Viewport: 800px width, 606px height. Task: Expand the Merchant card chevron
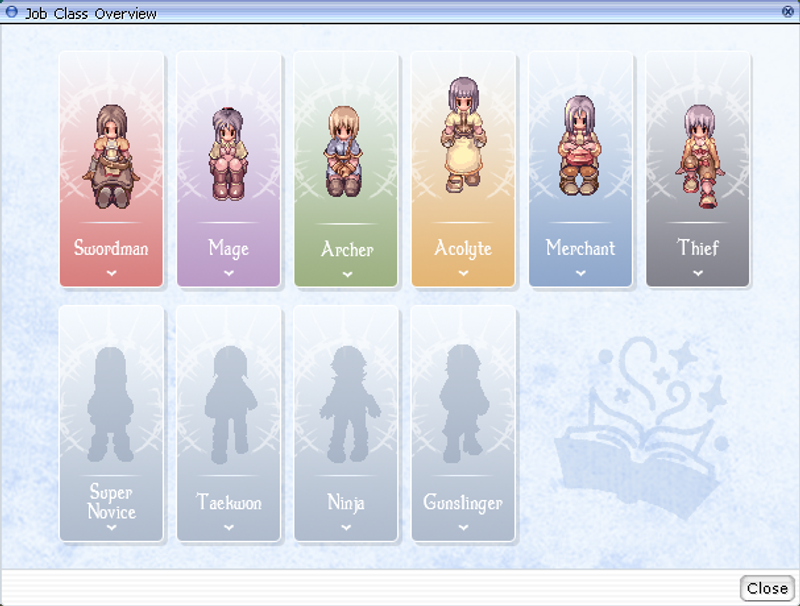pos(581,273)
